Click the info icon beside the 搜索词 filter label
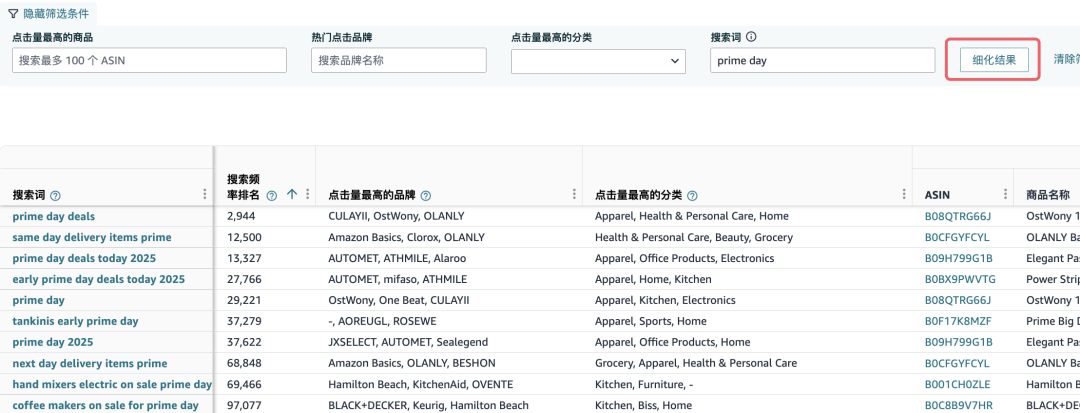The width and height of the screenshot is (1080, 413). click(751, 37)
